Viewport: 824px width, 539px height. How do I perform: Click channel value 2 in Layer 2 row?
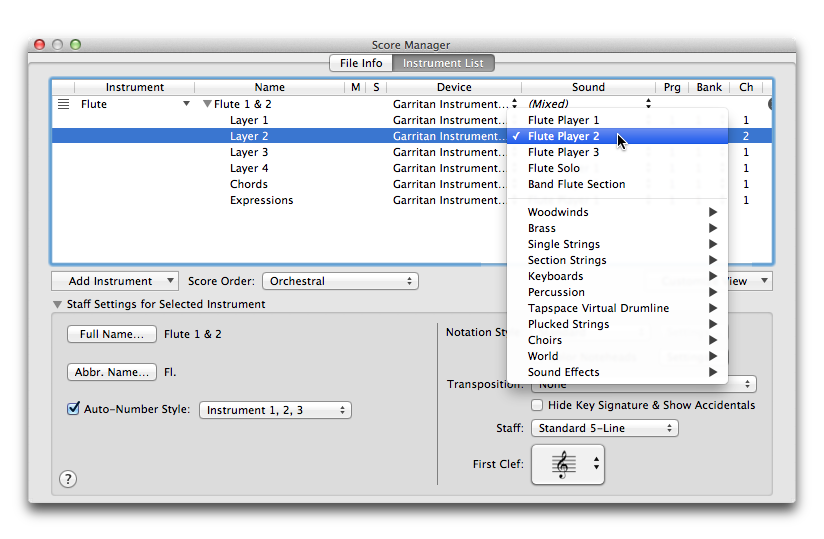click(746, 136)
